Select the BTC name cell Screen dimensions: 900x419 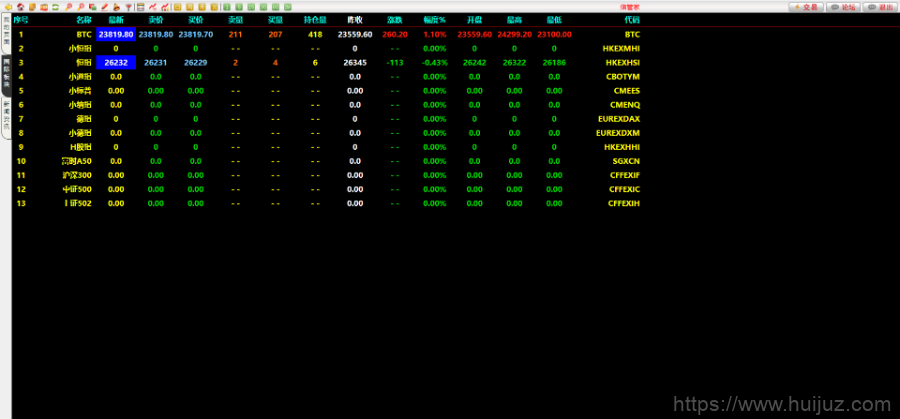point(84,34)
